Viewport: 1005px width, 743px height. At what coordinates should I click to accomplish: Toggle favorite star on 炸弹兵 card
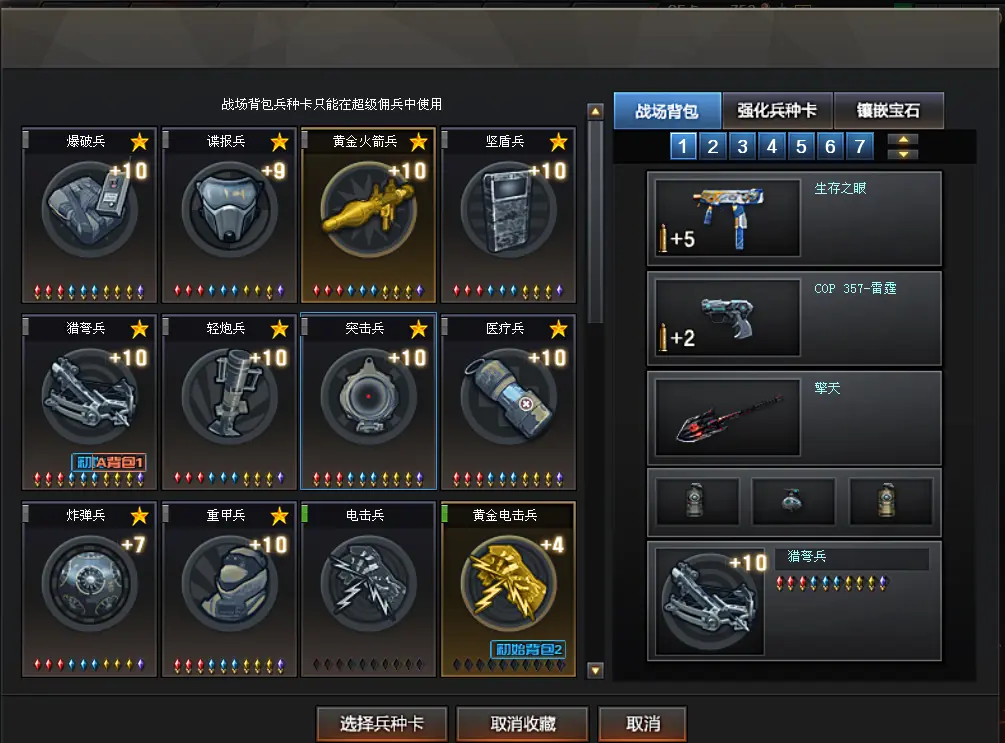click(x=139, y=515)
